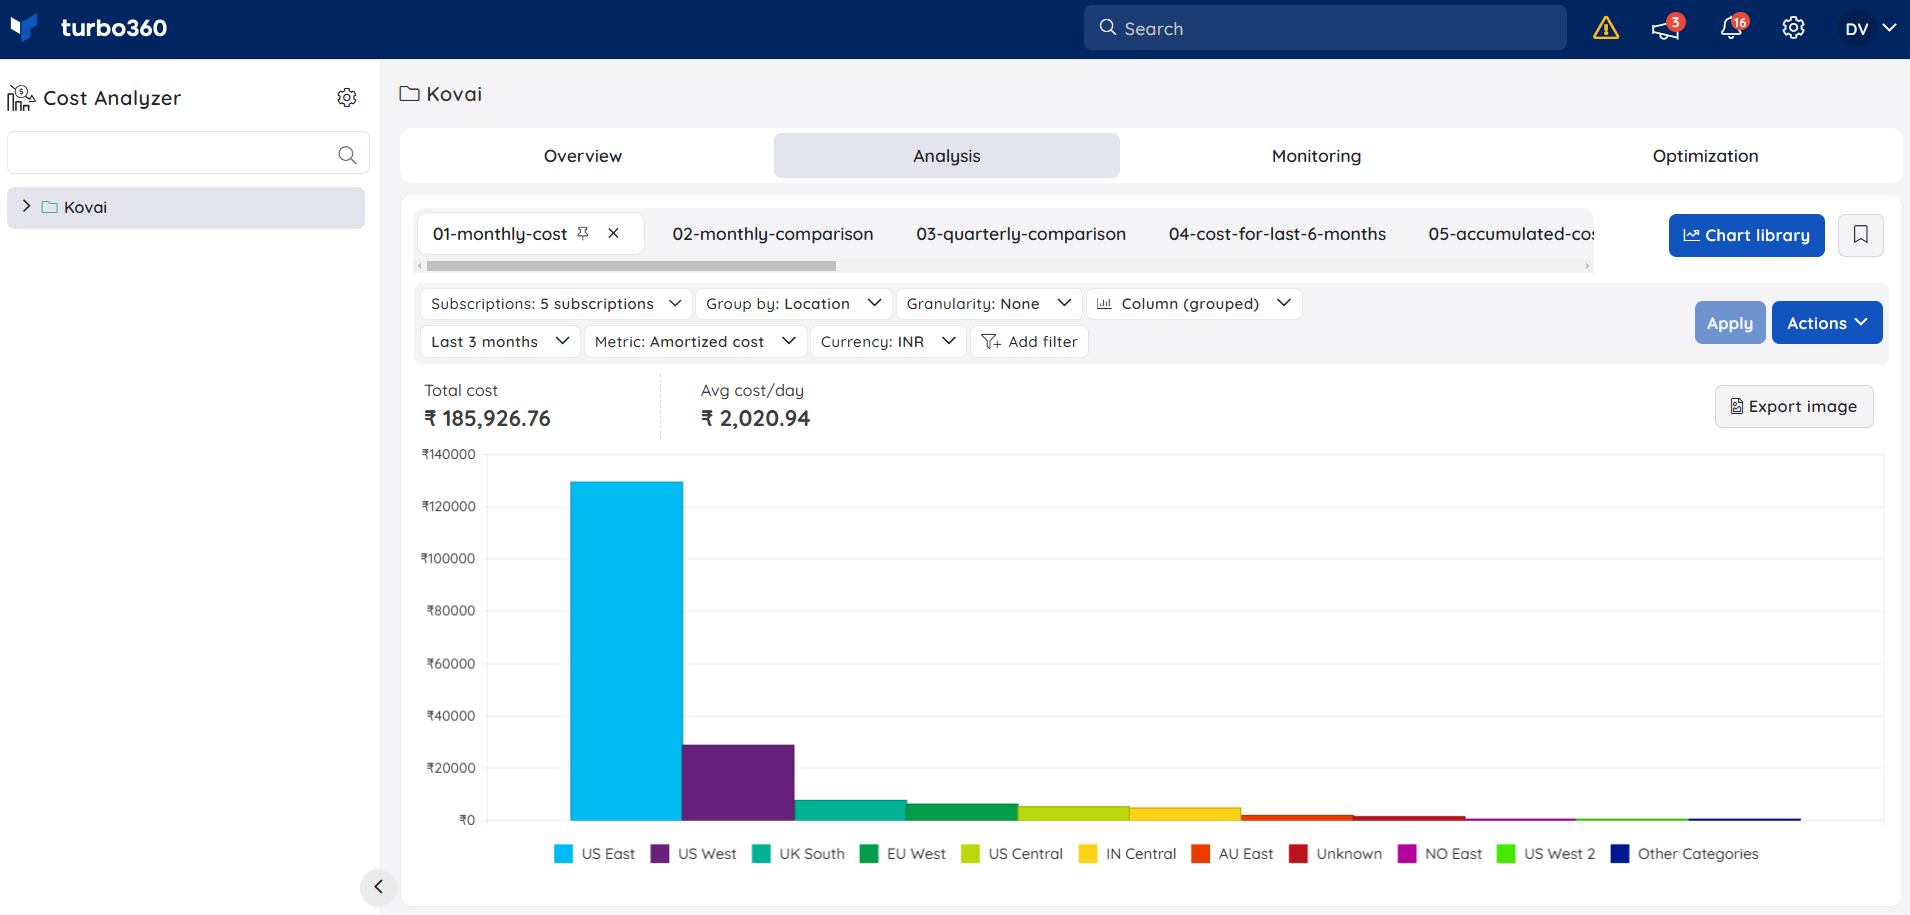
Task: Open the 04-cost-for-last-6-months tab
Action: pyautogui.click(x=1277, y=234)
